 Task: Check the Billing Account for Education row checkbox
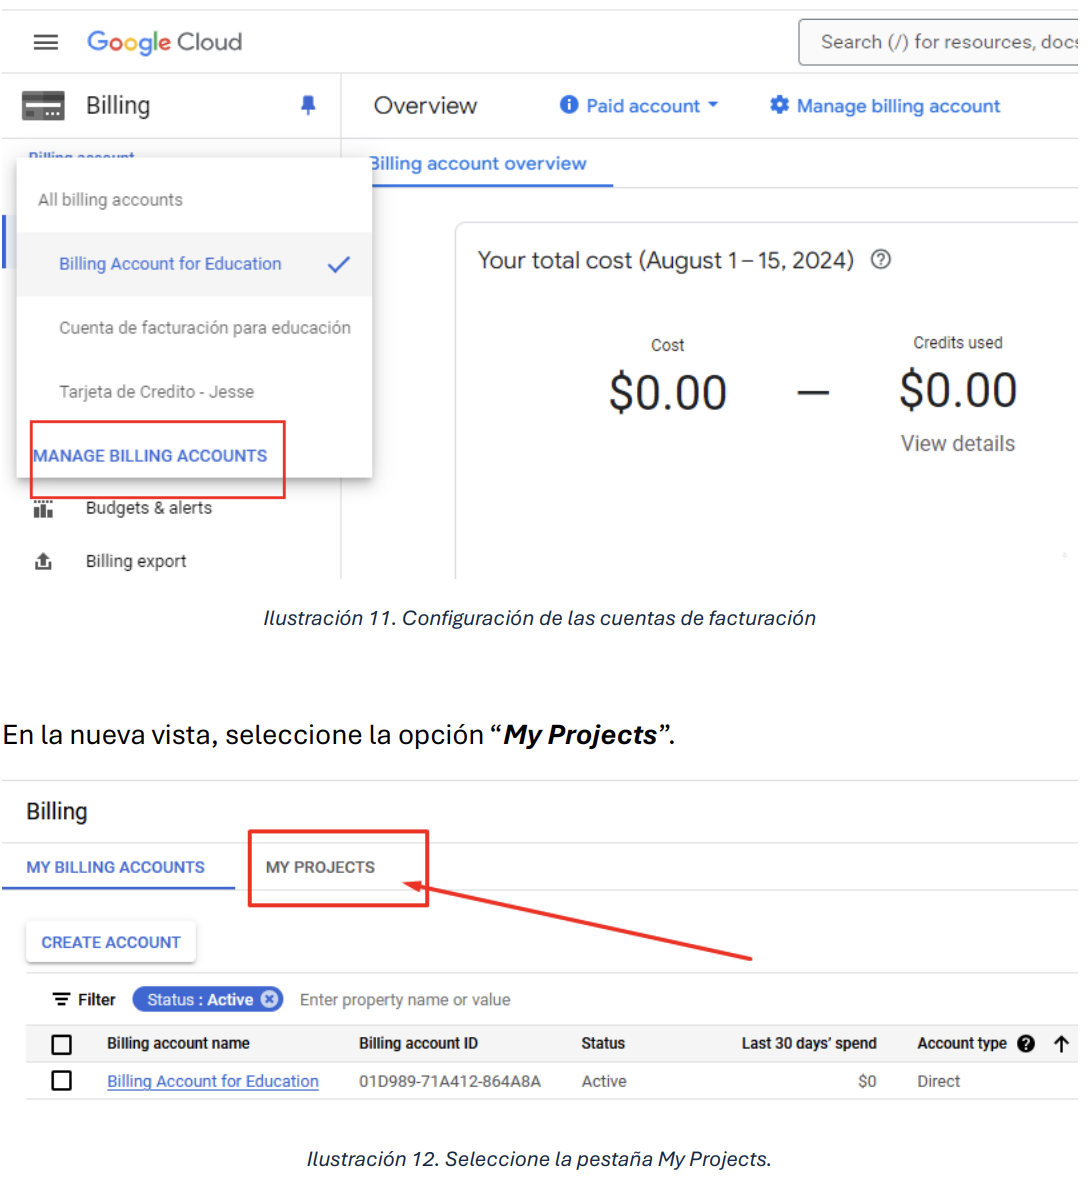pyautogui.click(x=61, y=1081)
